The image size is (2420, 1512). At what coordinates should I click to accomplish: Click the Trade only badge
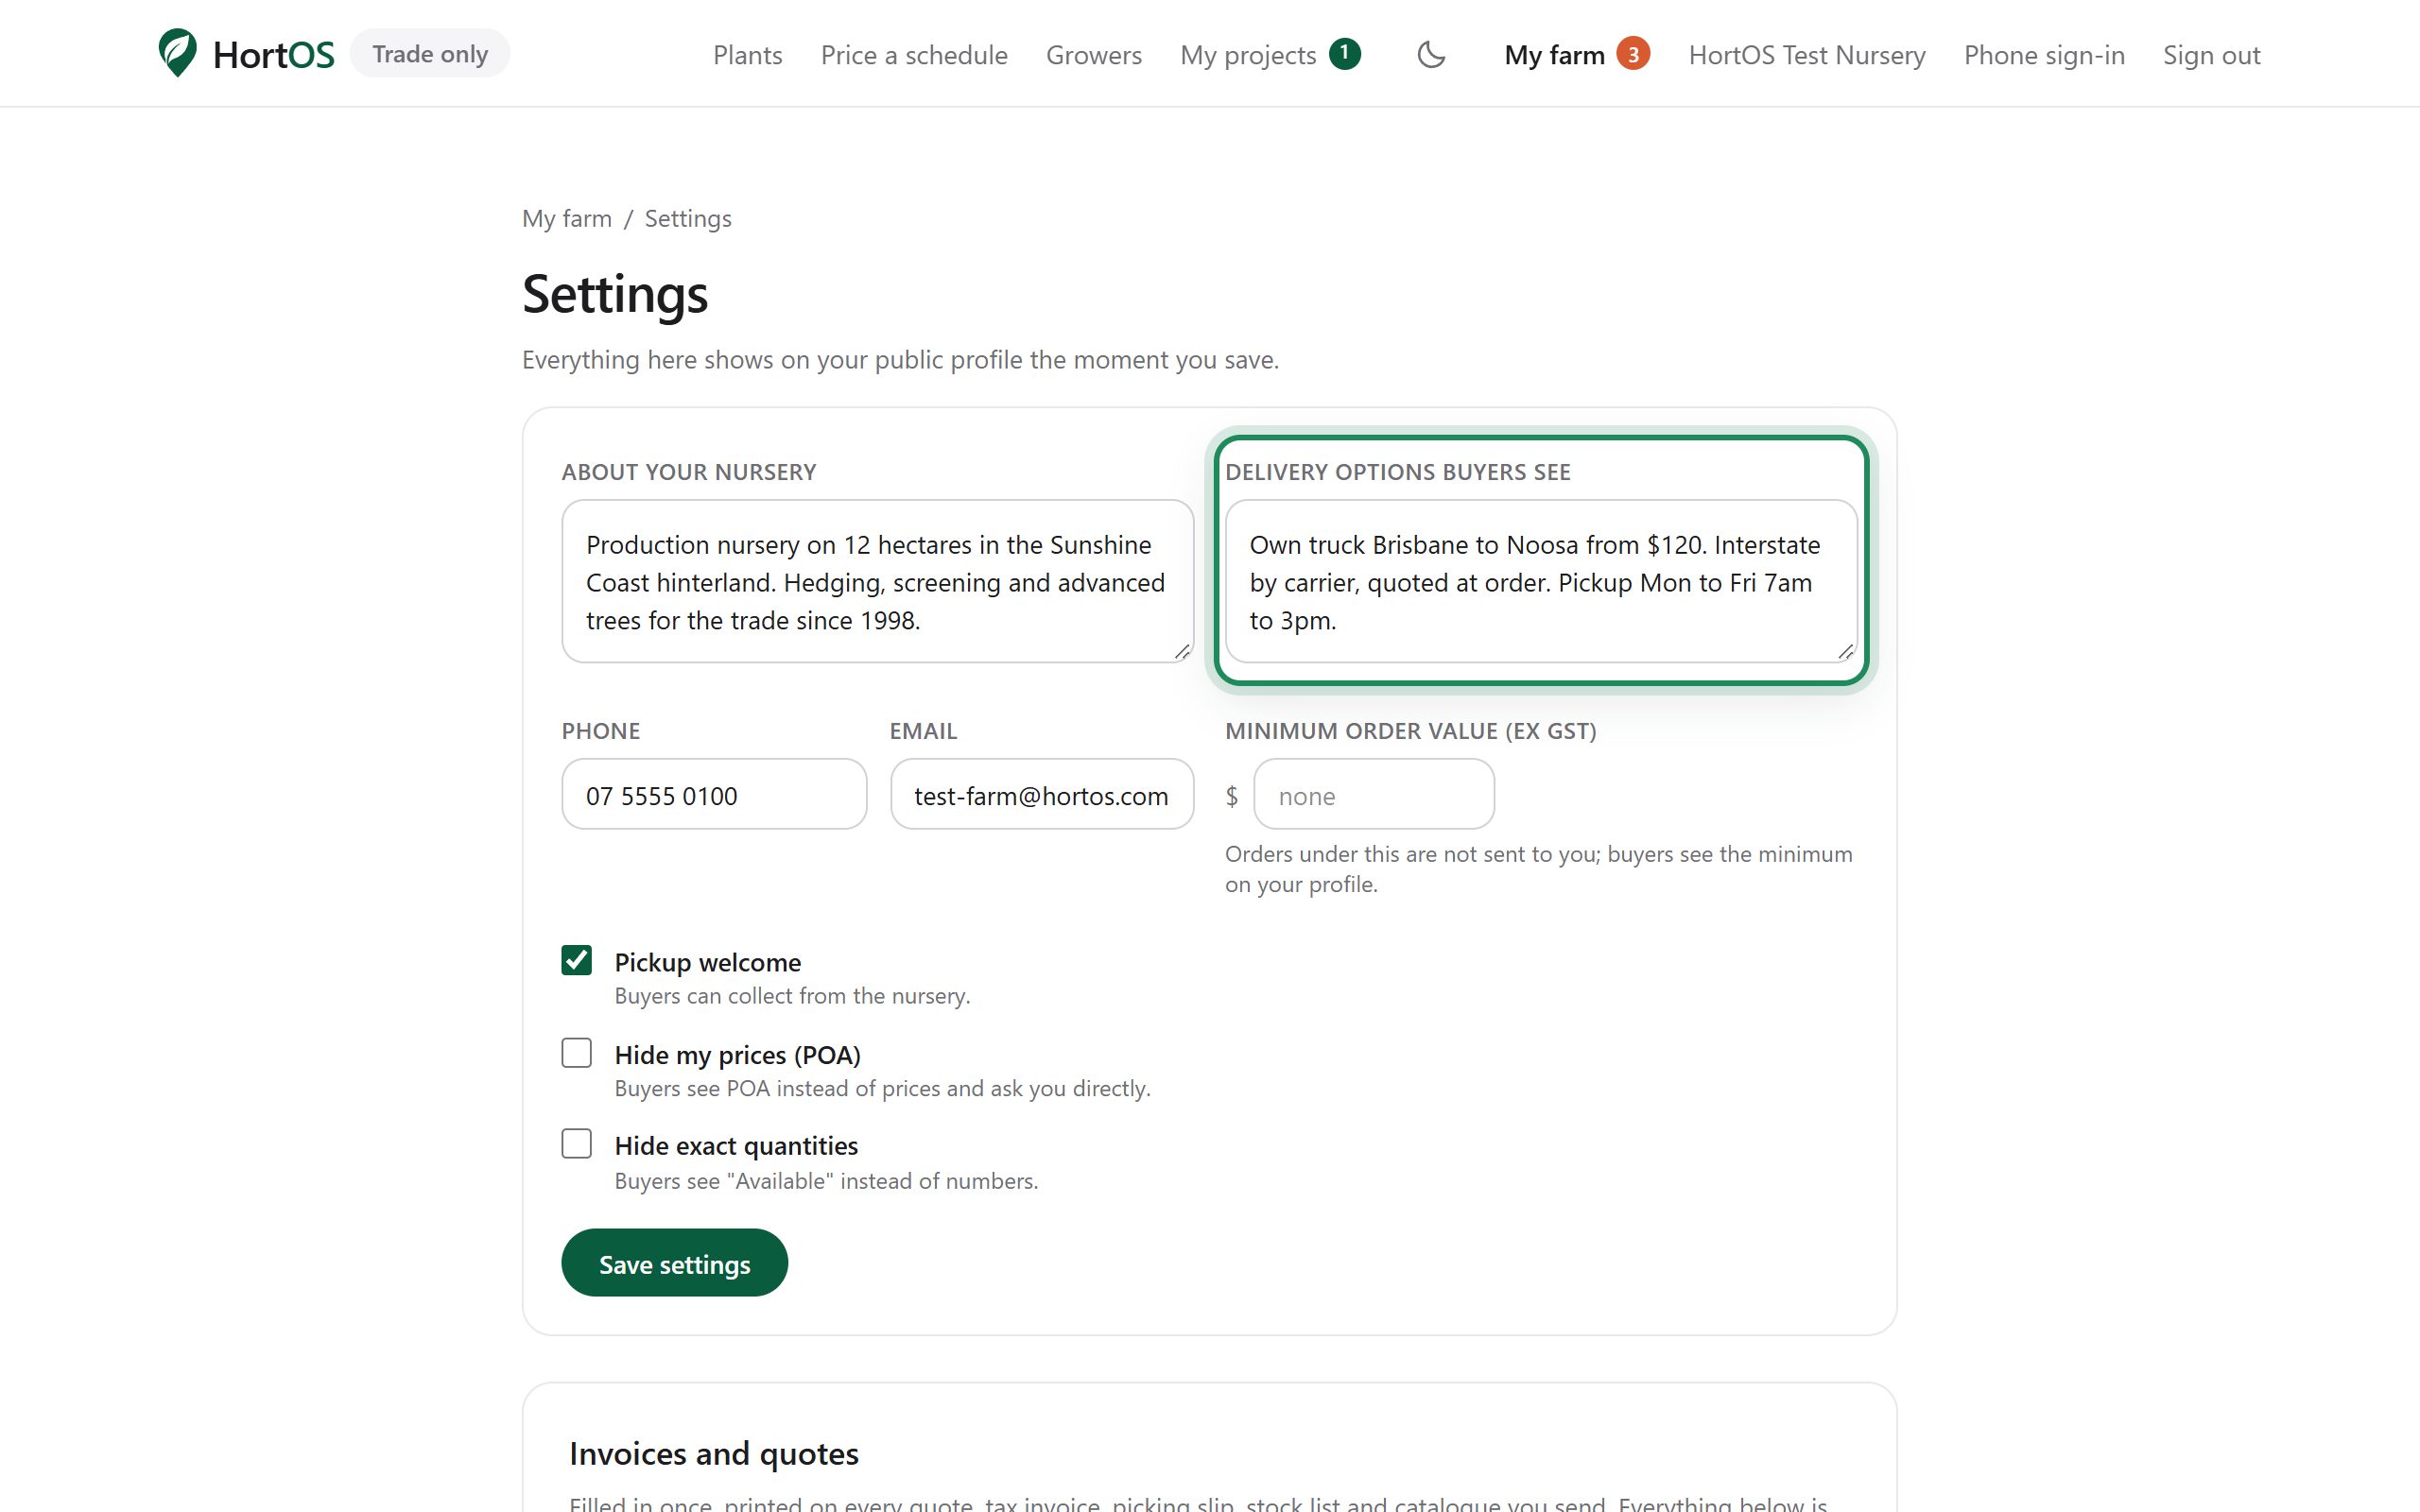(430, 53)
